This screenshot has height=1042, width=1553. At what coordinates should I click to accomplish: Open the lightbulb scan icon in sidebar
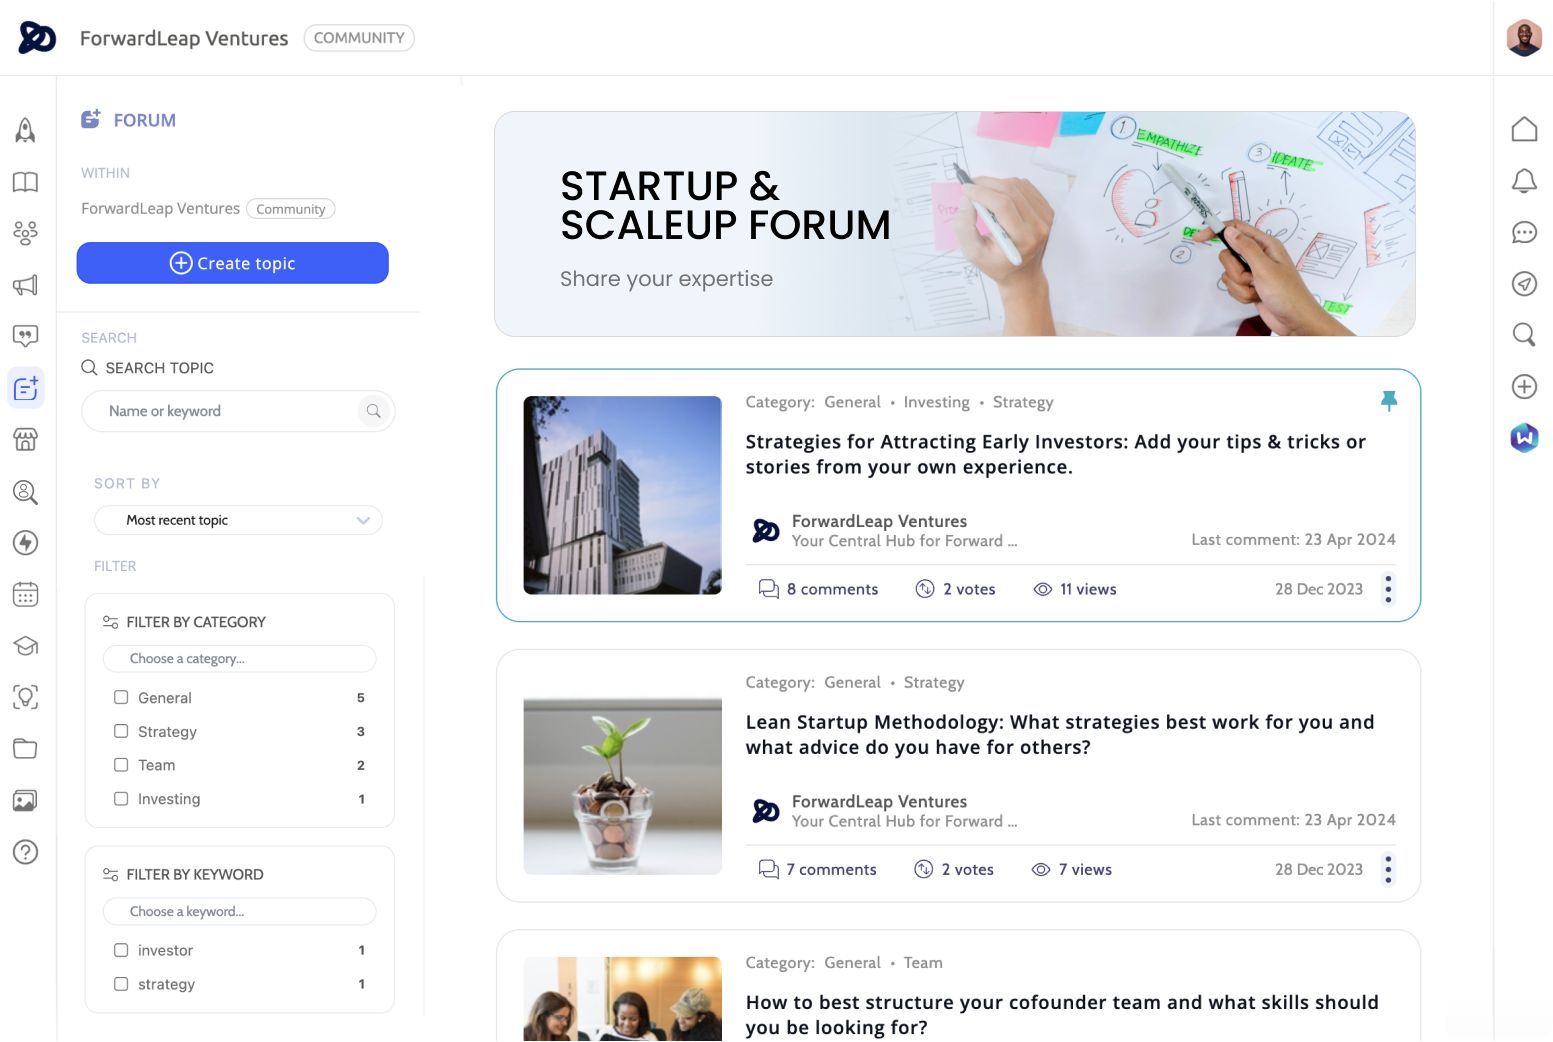click(x=25, y=697)
